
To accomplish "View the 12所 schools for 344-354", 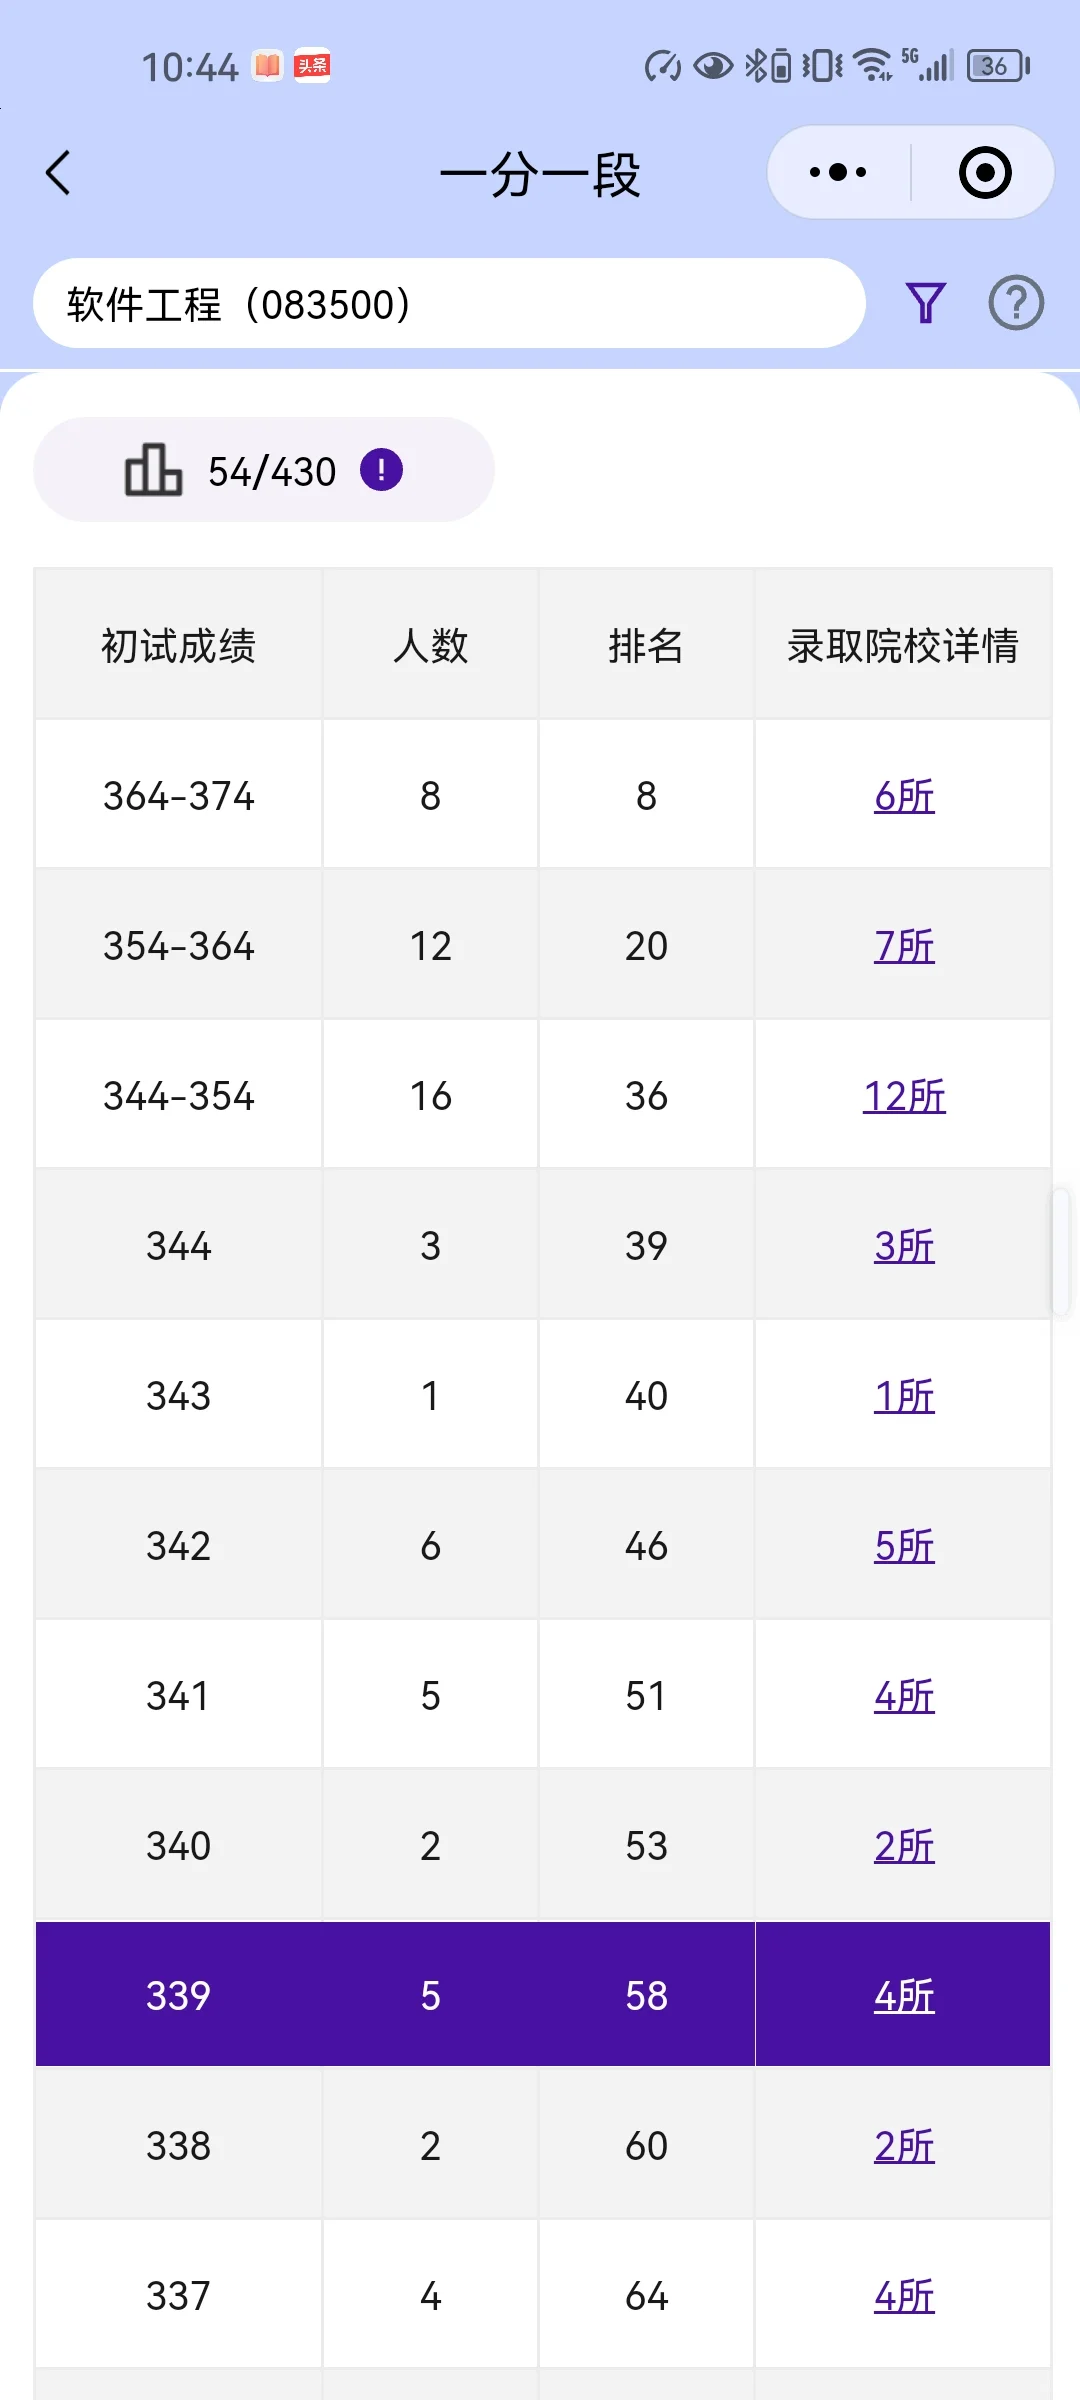I will 904,1096.
